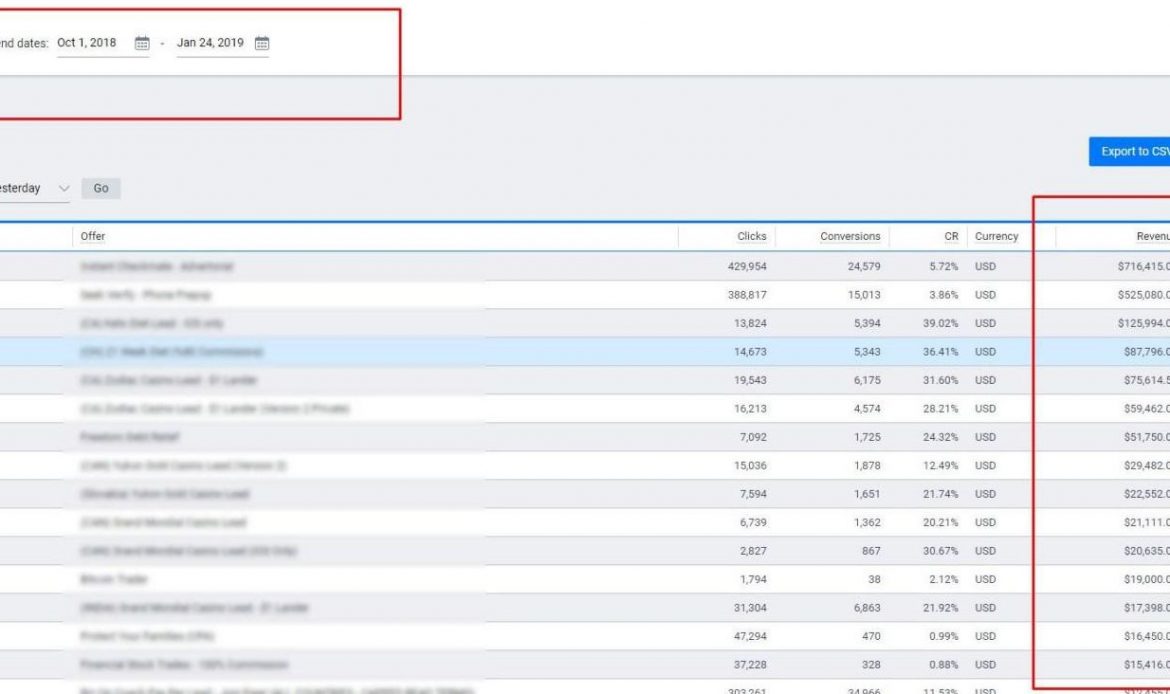The height and width of the screenshot is (694, 1170).
Task: Select the conversions cell 1,362
Action: (867, 522)
